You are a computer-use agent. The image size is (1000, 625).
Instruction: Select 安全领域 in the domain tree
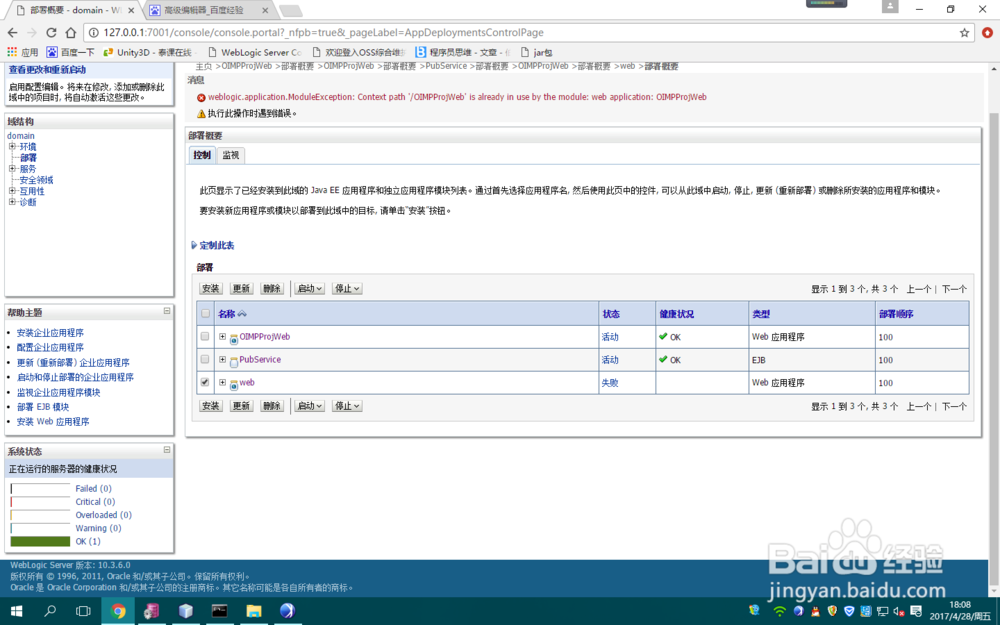click(36, 180)
